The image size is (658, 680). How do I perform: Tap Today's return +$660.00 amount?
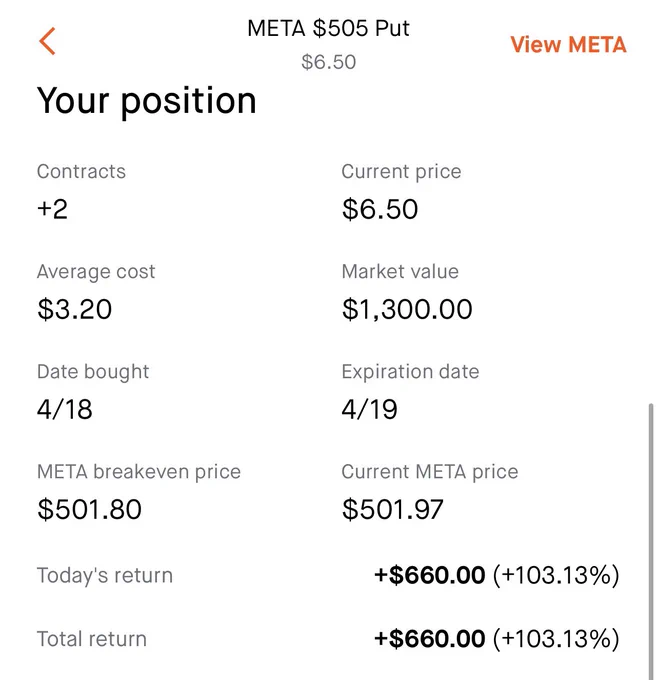click(x=429, y=575)
